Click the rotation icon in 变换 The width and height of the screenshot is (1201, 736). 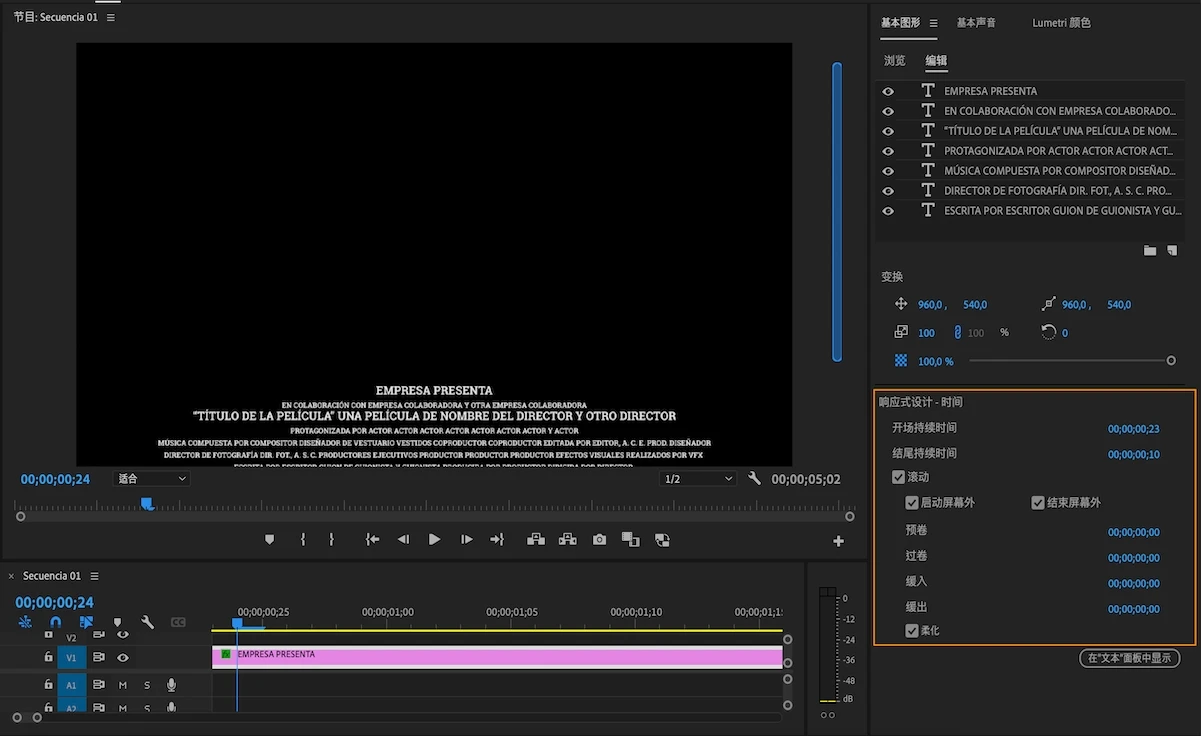pos(1048,332)
